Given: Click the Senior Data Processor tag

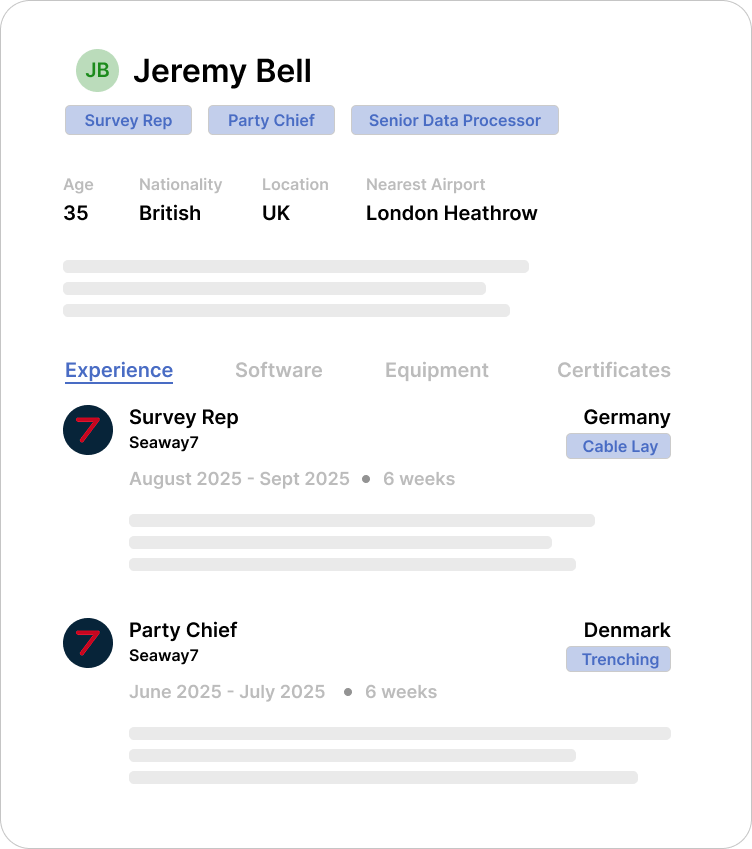Looking at the screenshot, I should (454, 120).
